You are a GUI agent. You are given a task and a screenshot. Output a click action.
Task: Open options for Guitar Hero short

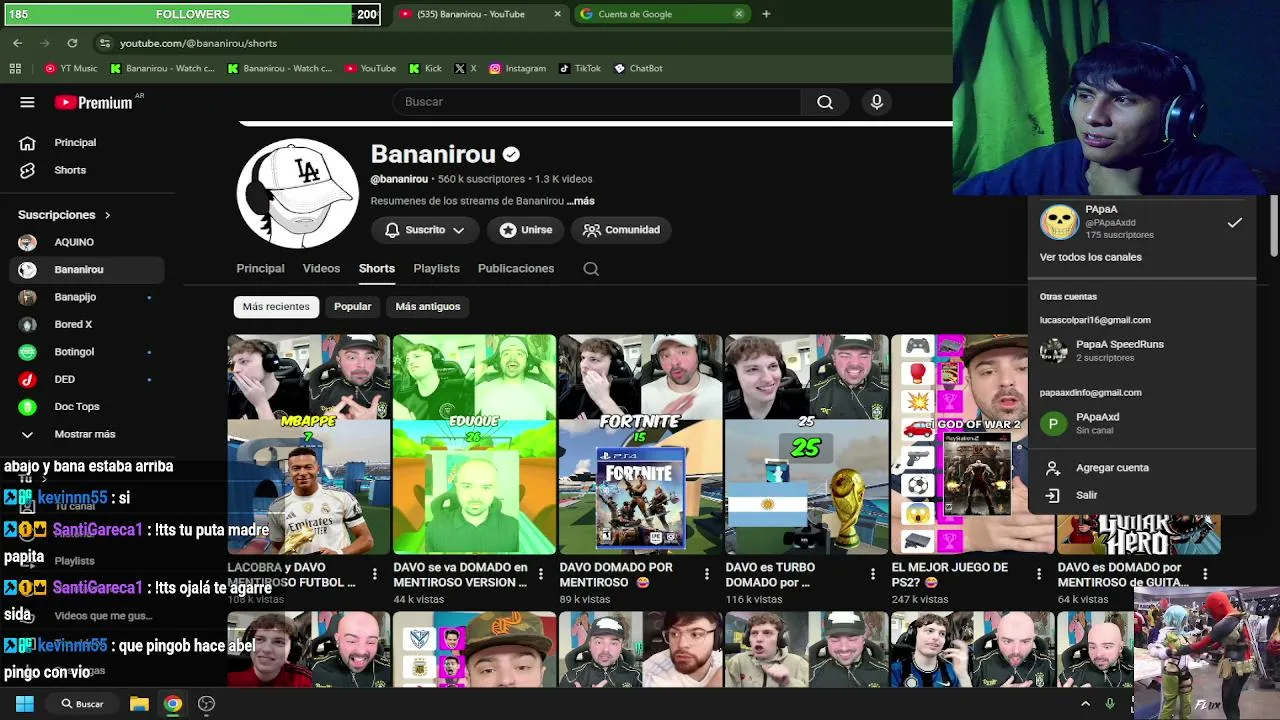pos(1205,574)
